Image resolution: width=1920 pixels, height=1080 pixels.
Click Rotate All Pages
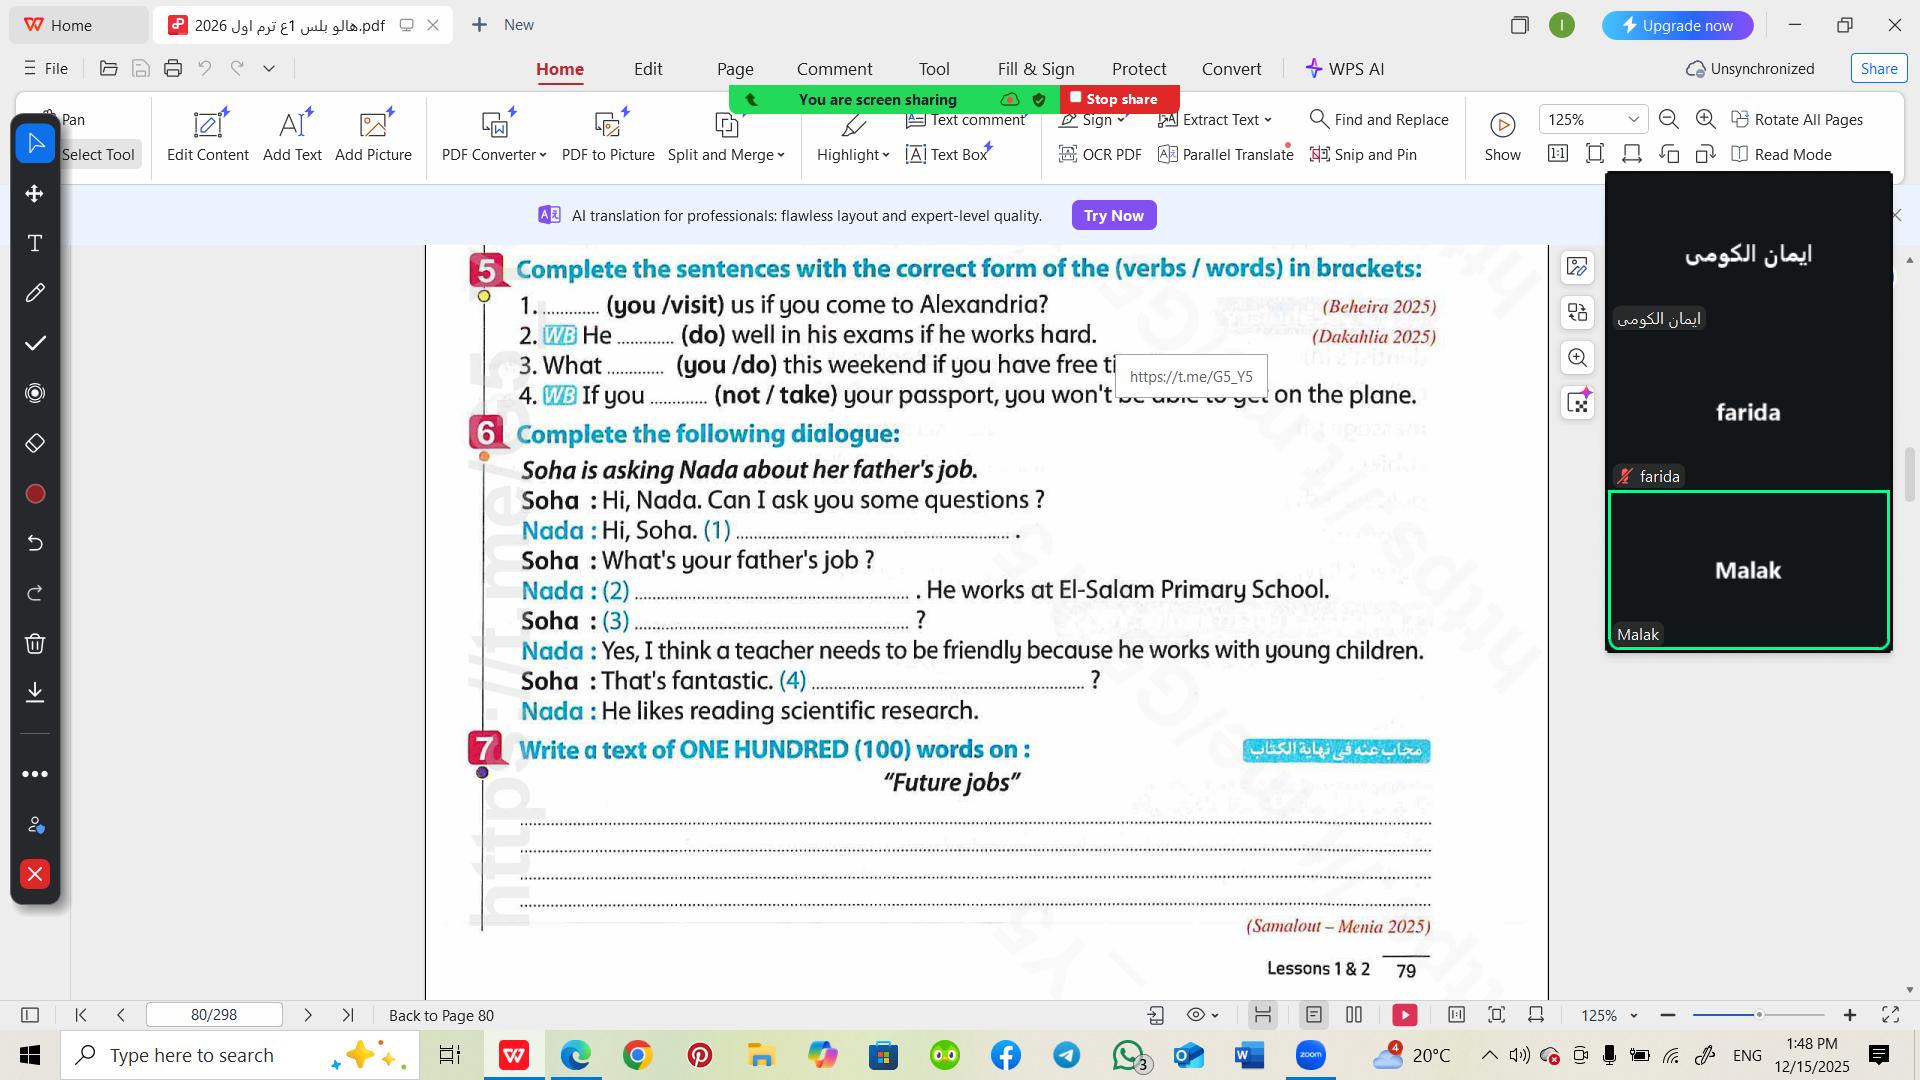coord(1796,119)
